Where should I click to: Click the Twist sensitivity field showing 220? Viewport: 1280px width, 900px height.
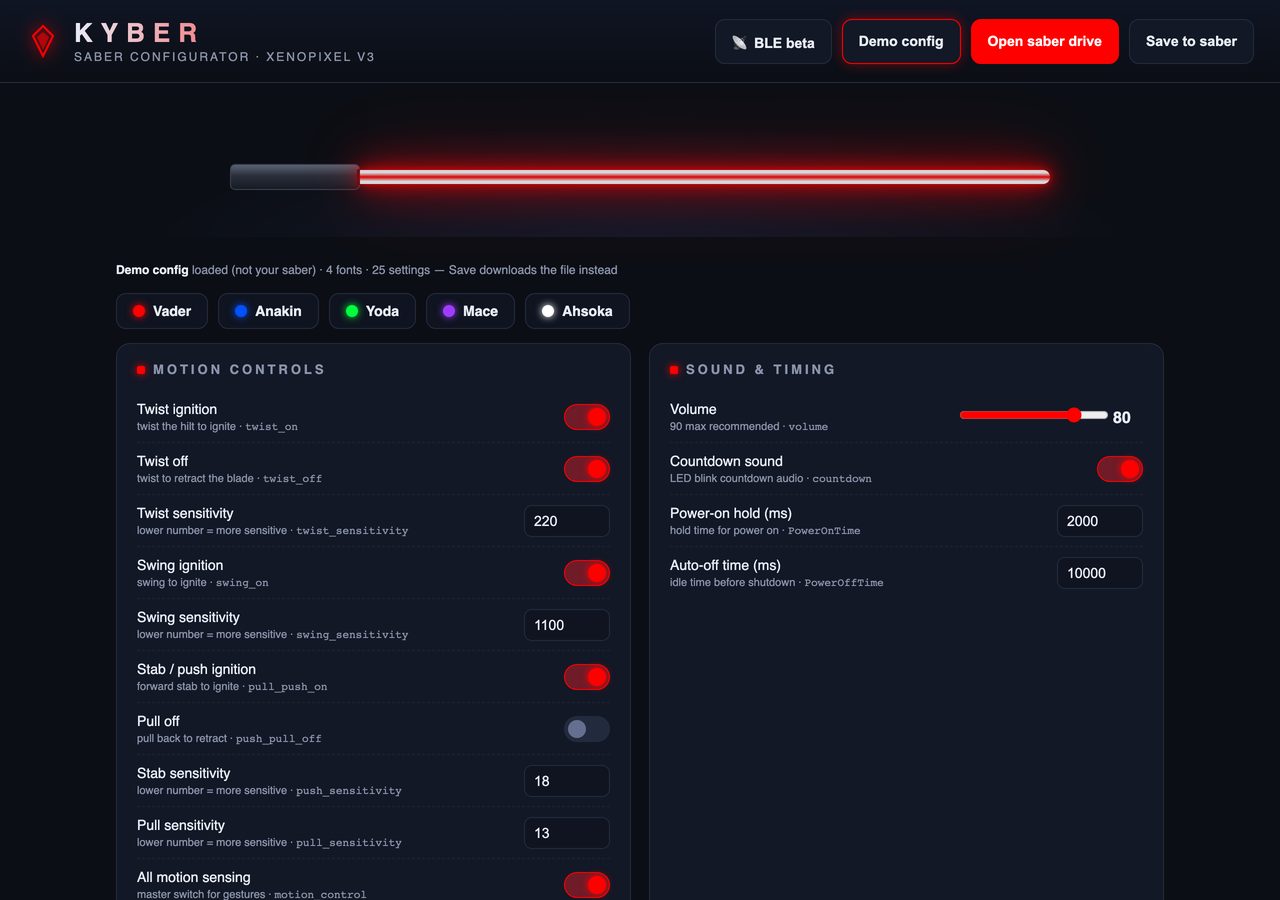click(x=567, y=521)
